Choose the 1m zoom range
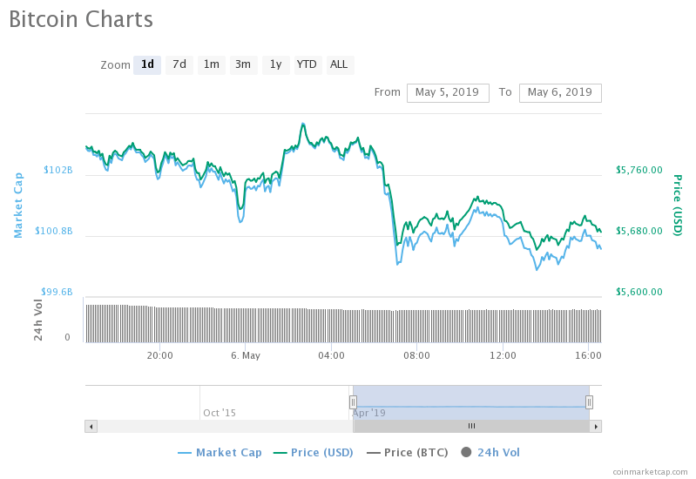The image size is (696, 479). (x=211, y=65)
